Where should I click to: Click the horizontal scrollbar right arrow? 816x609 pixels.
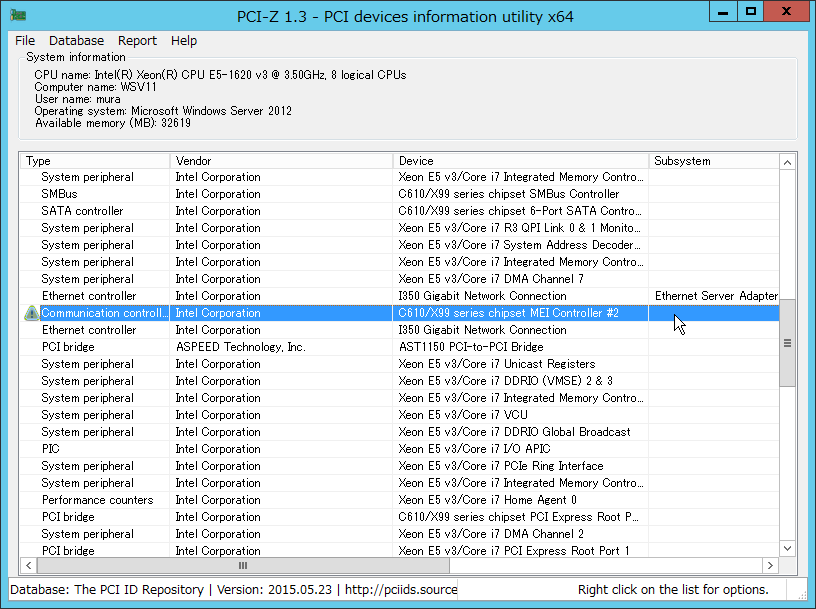pos(770,565)
